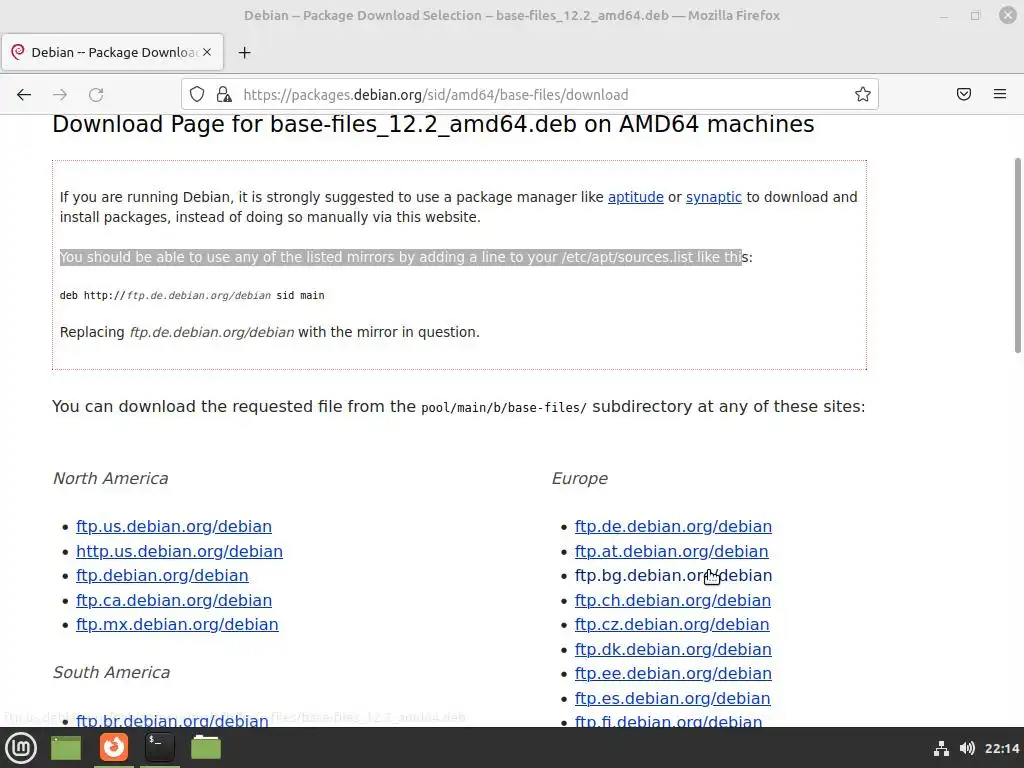
Task: Click the page vertical scrollbar
Action: tap(1017, 255)
